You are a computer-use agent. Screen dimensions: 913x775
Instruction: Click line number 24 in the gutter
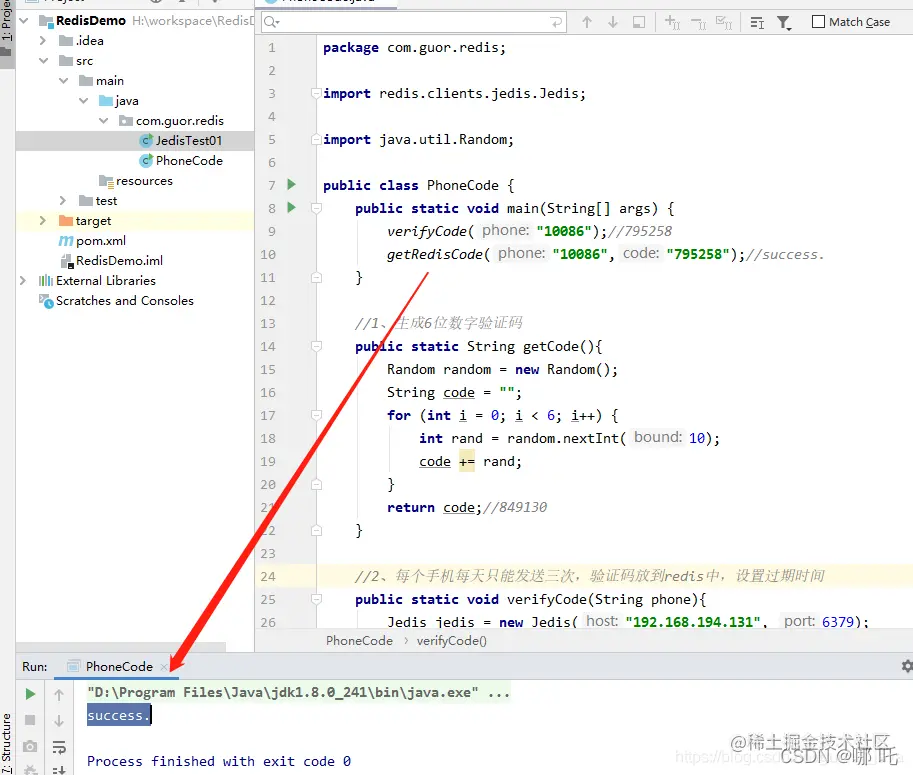pos(268,576)
